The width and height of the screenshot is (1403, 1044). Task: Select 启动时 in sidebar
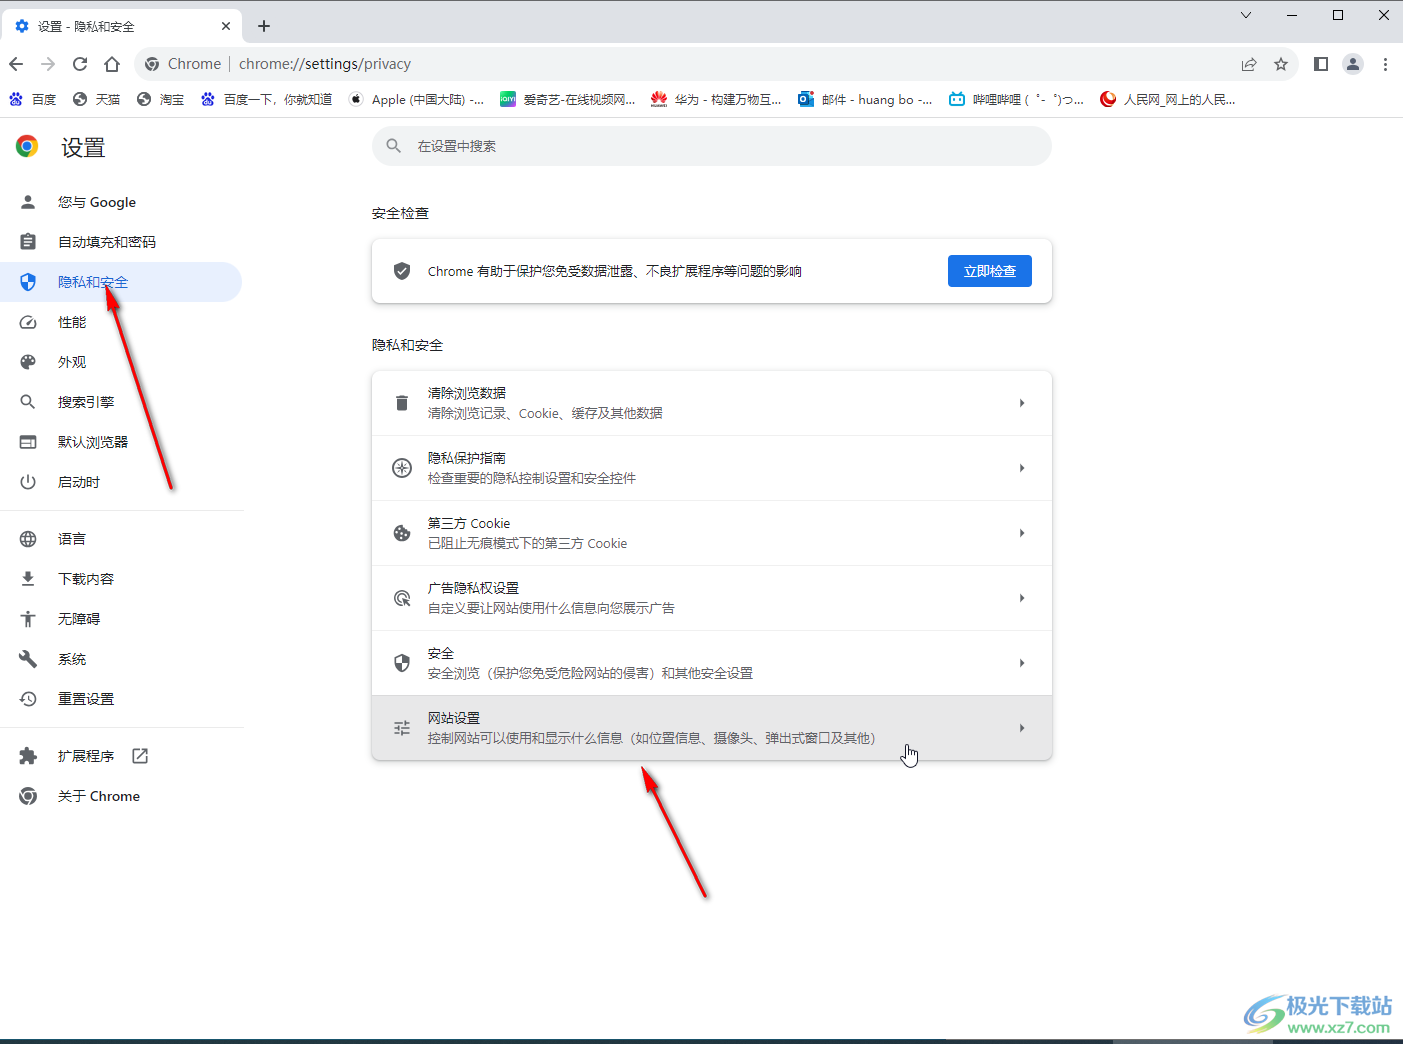coord(121,482)
